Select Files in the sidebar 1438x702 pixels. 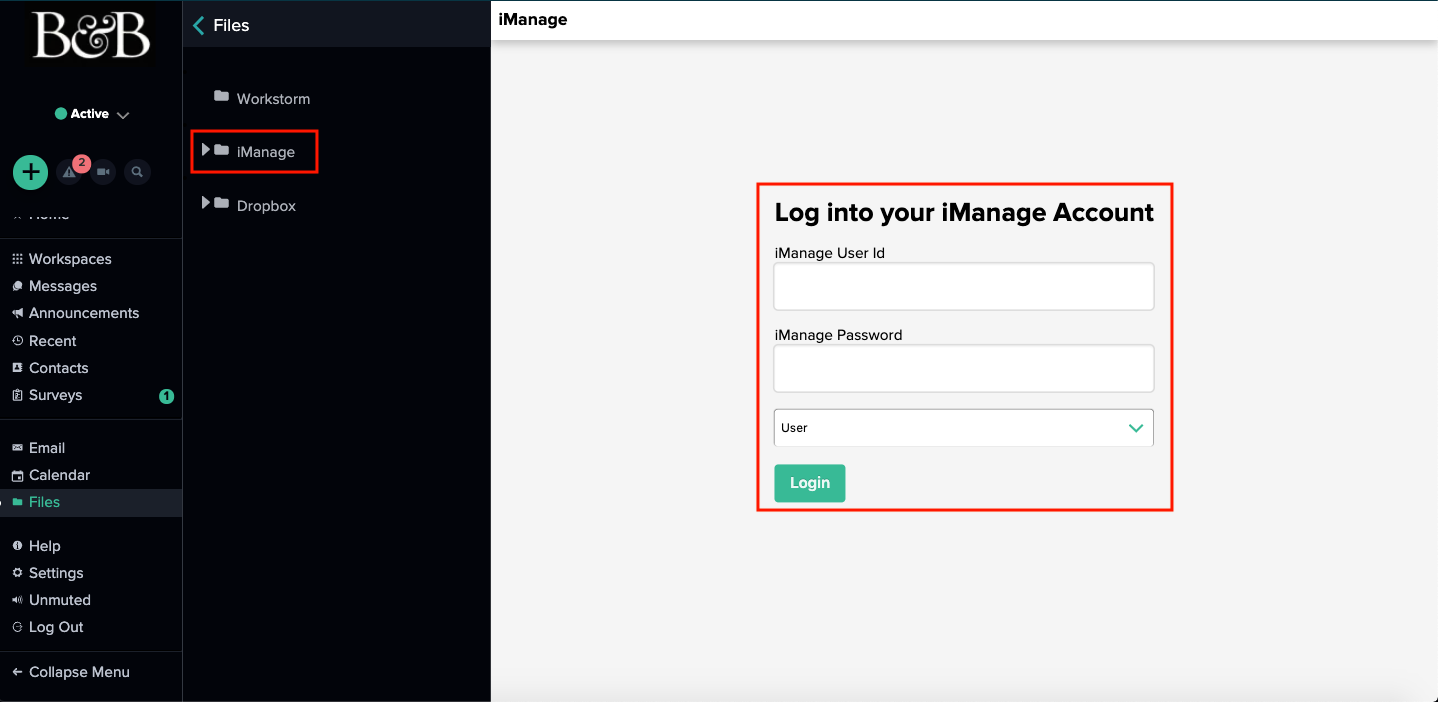[91, 502]
